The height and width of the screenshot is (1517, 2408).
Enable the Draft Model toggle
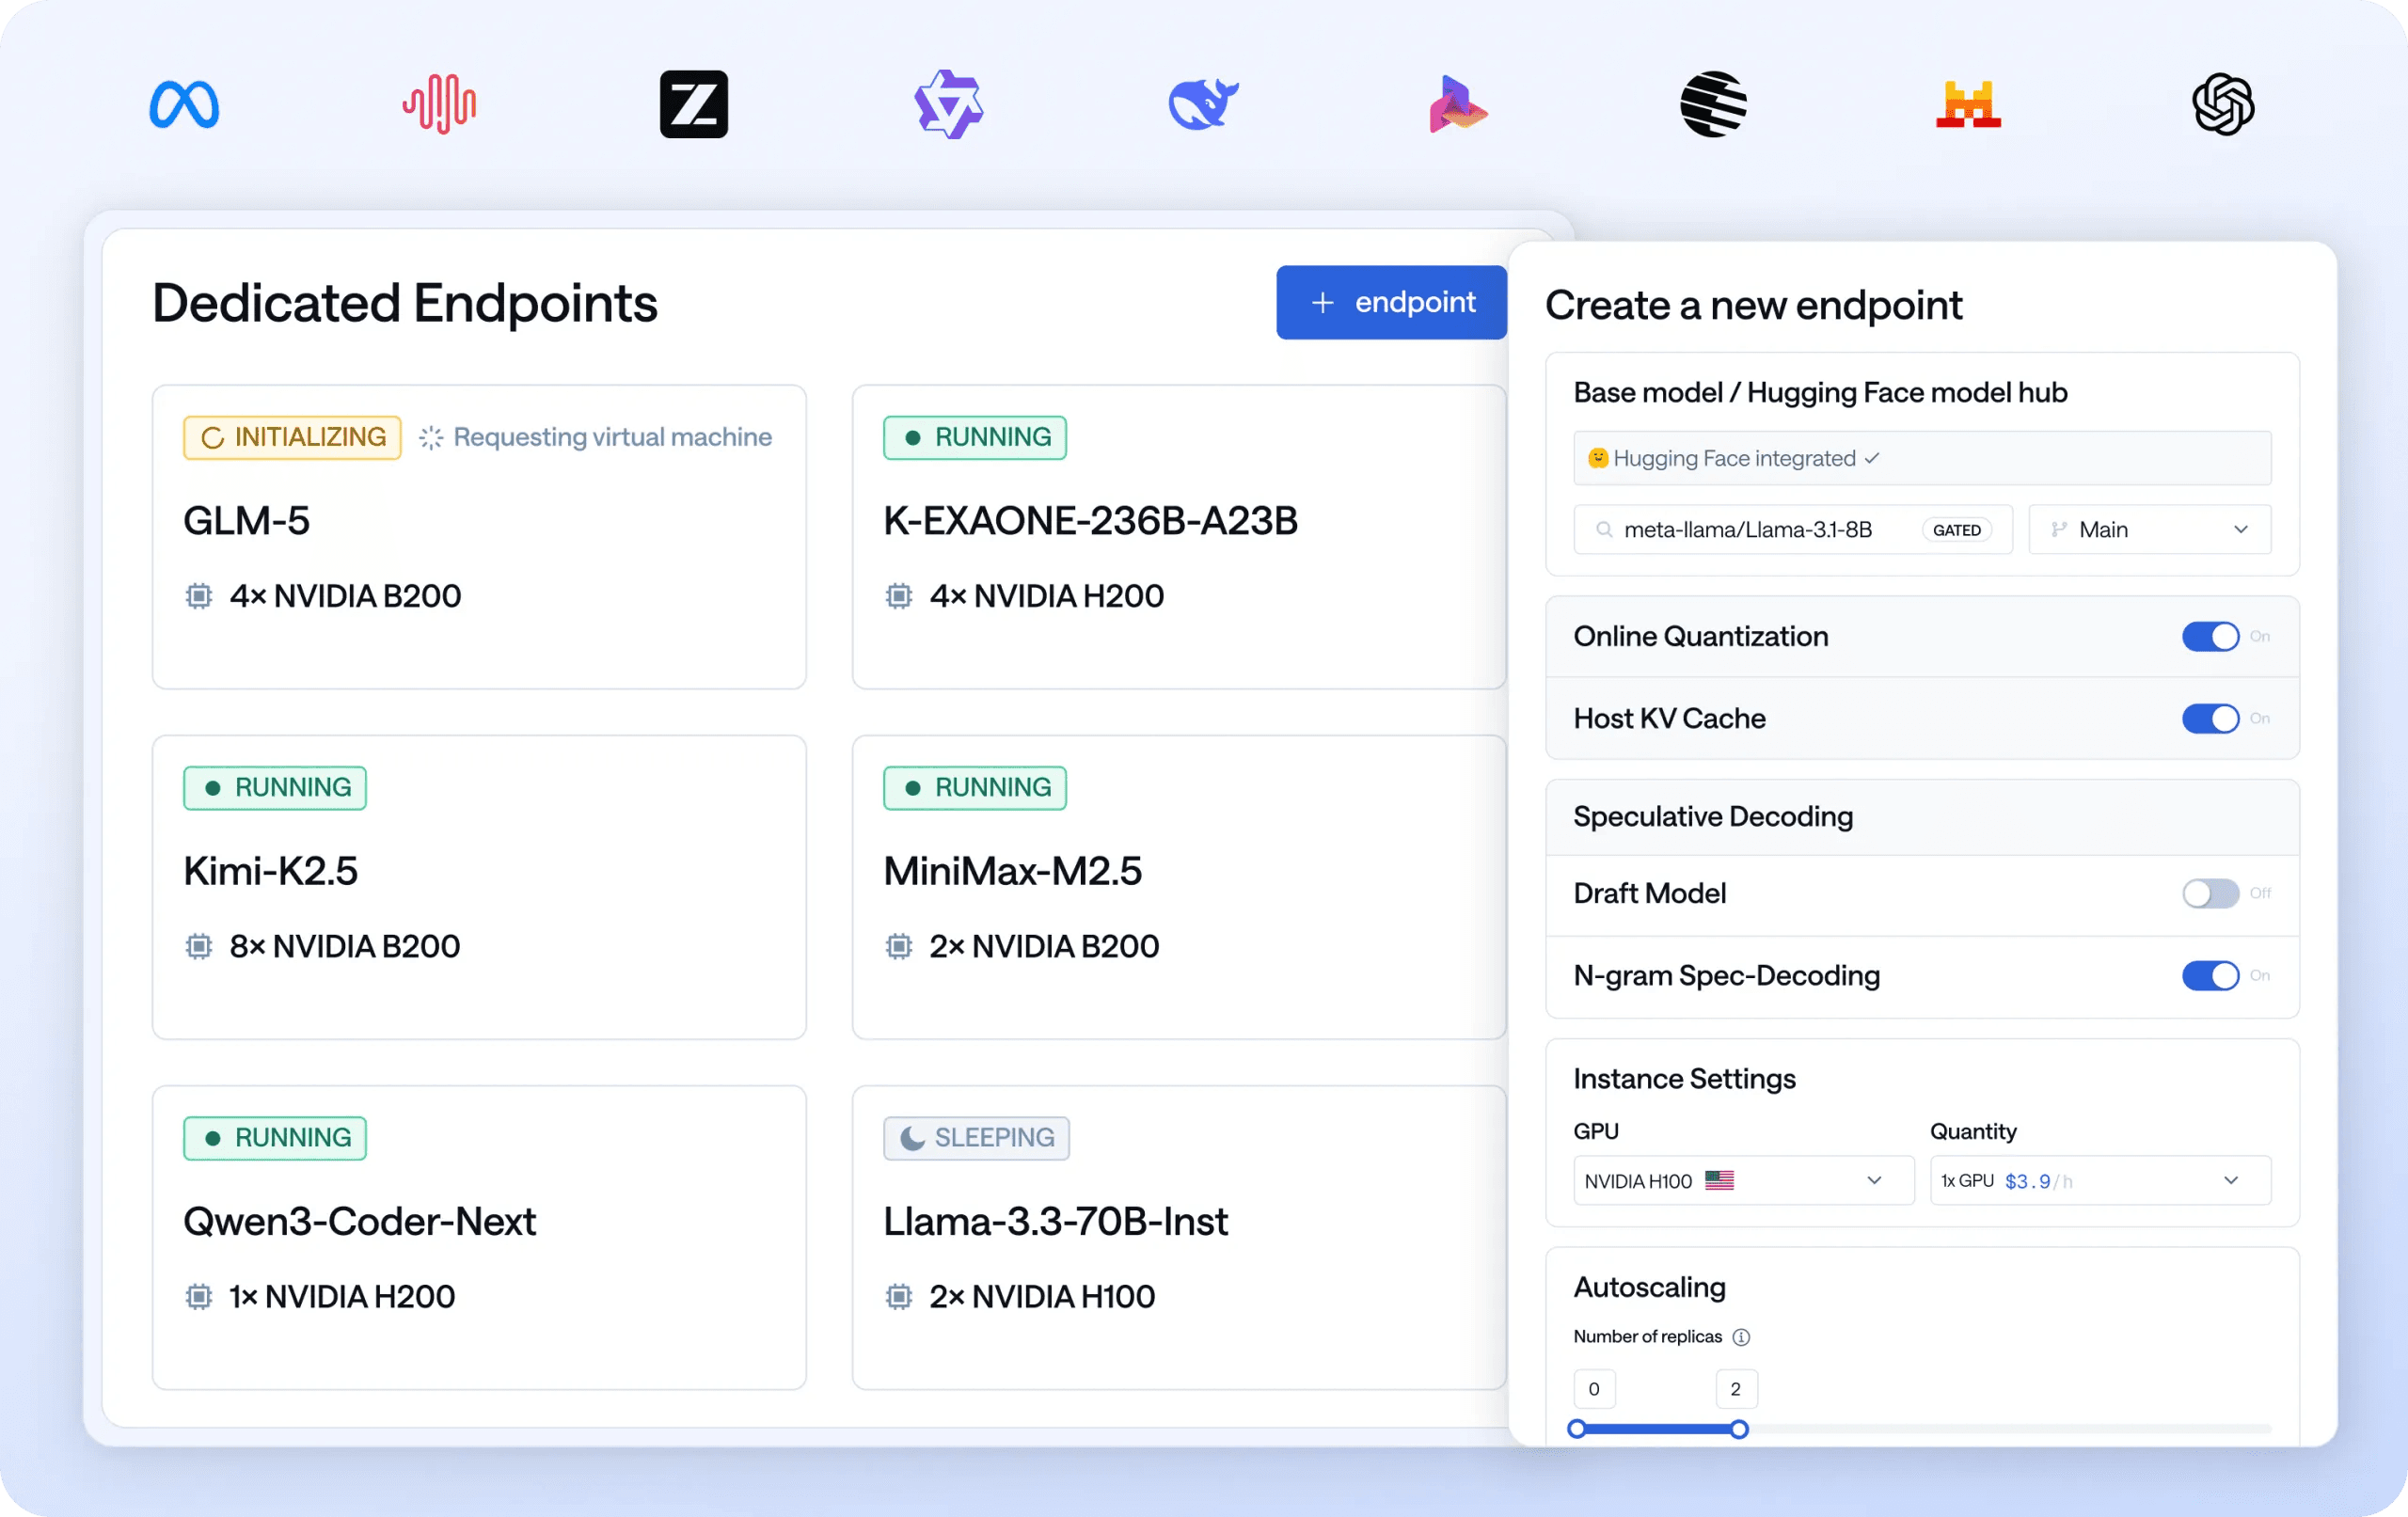(2210, 893)
